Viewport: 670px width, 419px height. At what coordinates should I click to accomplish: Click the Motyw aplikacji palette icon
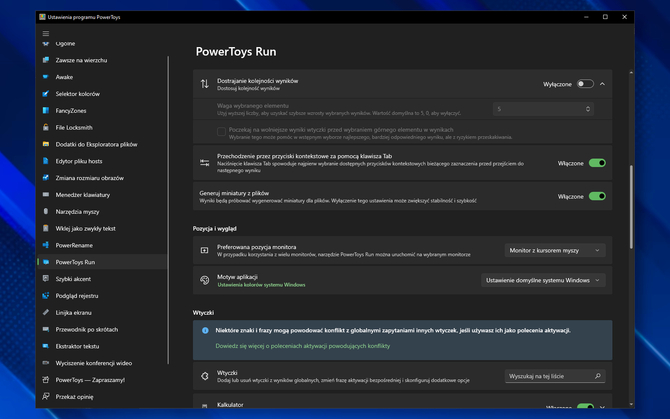click(x=205, y=280)
